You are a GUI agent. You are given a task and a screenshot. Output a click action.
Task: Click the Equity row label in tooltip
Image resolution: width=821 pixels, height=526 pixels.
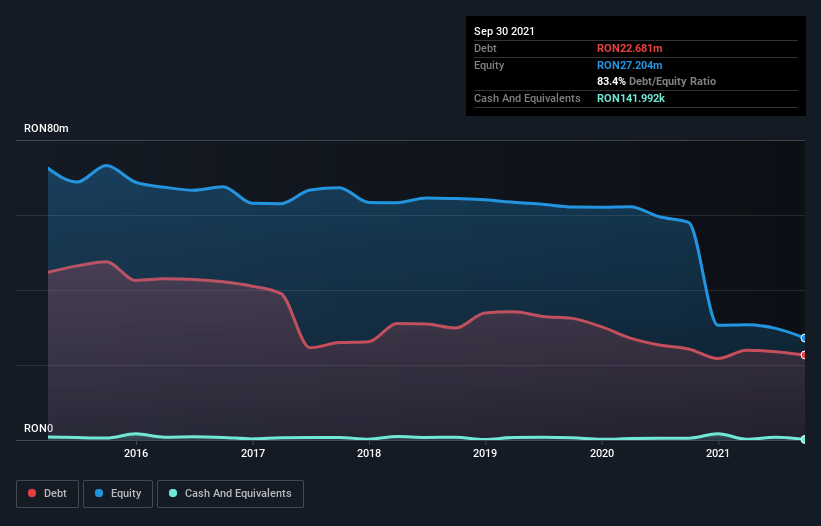point(489,65)
